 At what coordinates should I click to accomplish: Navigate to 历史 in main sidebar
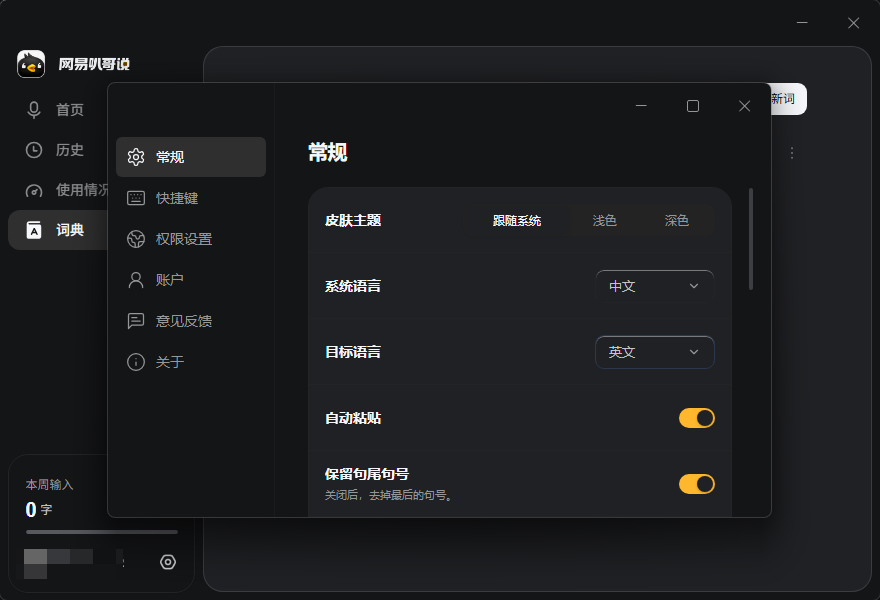[x=56, y=150]
